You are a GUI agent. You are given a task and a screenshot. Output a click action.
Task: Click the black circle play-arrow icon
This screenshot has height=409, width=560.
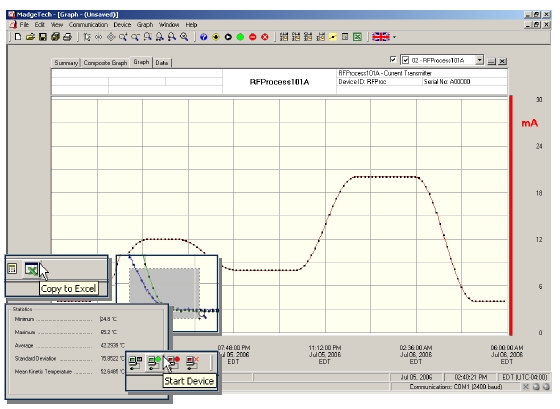[x=228, y=37]
